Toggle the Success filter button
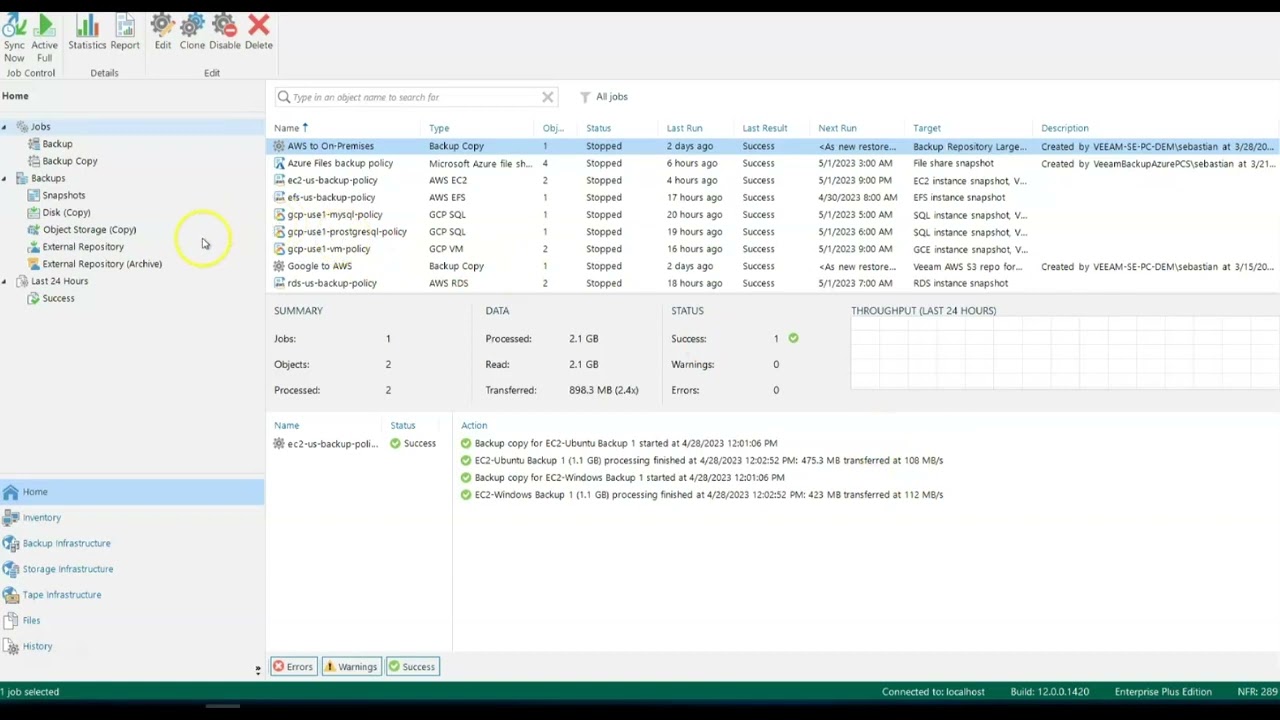Image resolution: width=1280 pixels, height=720 pixels. click(412, 667)
